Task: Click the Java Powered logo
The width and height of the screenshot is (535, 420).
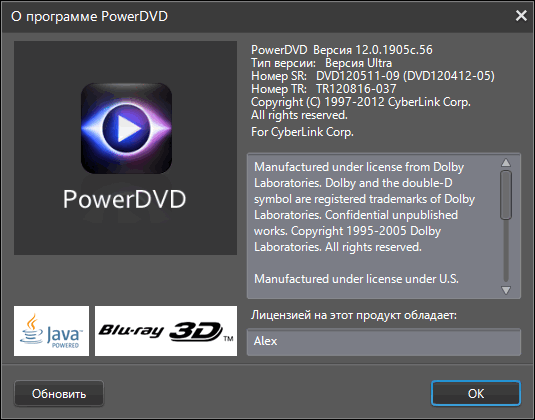Action: (x=52, y=331)
